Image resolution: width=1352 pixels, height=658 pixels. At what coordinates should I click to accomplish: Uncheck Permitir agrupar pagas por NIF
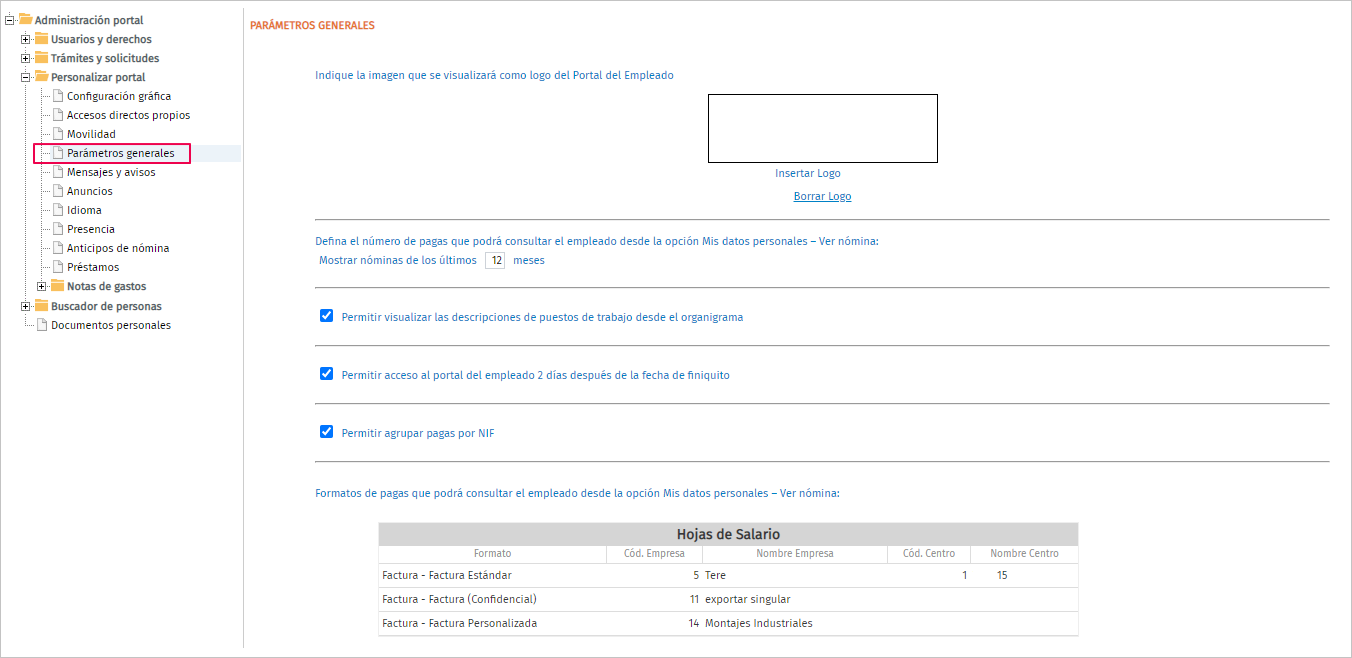(x=326, y=432)
